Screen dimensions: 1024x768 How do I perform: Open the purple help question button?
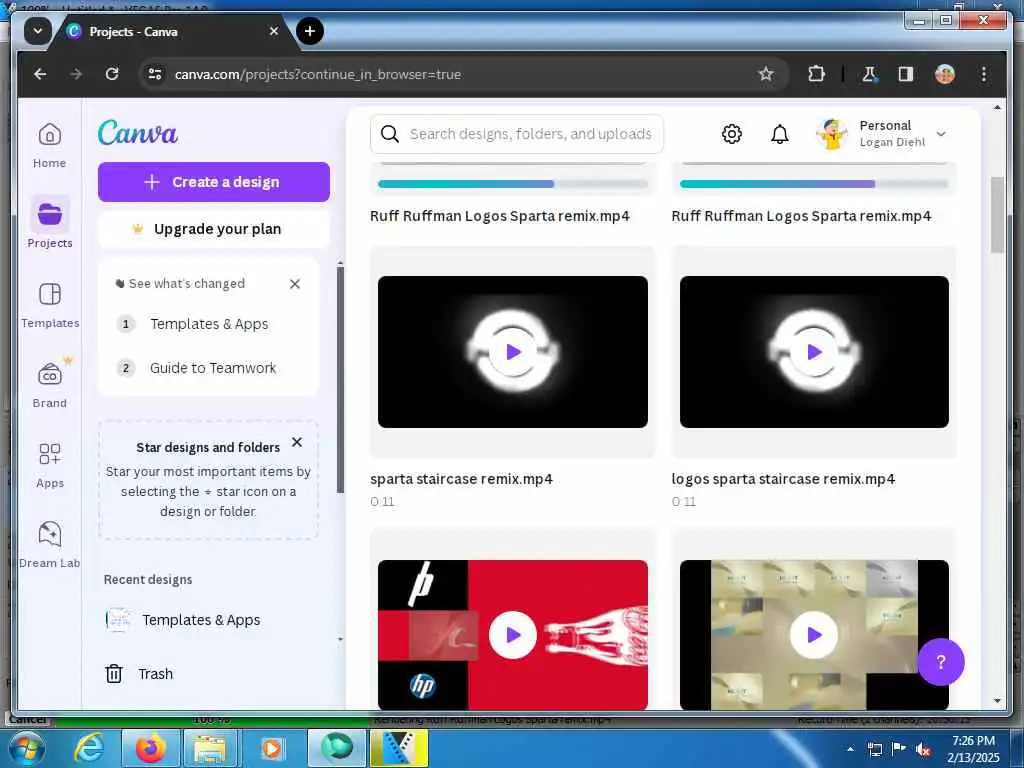940,662
